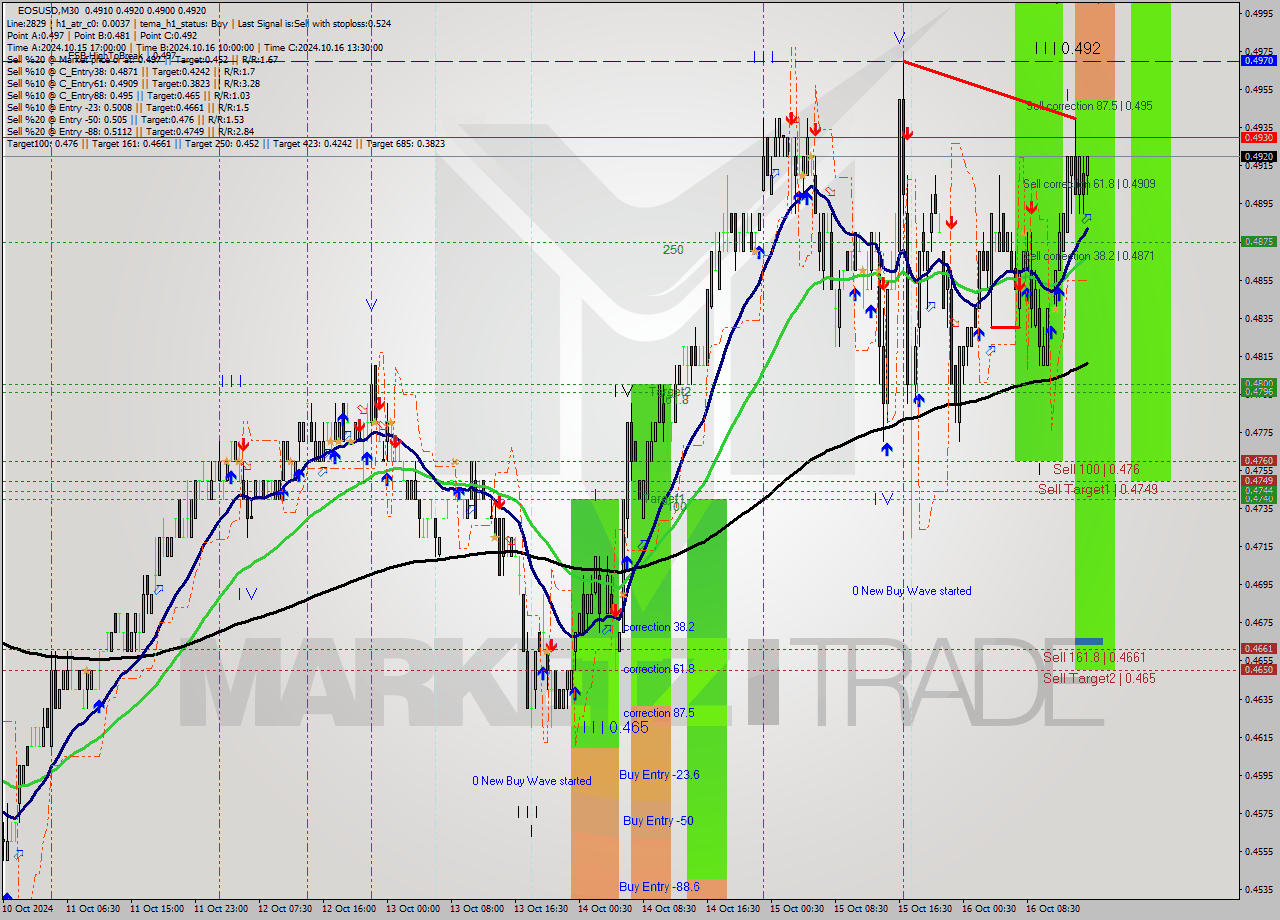Select the 'Sell %20 @ Entry -88: 0.5112' line
Image resolution: width=1280 pixels, height=920 pixels.
point(130,131)
